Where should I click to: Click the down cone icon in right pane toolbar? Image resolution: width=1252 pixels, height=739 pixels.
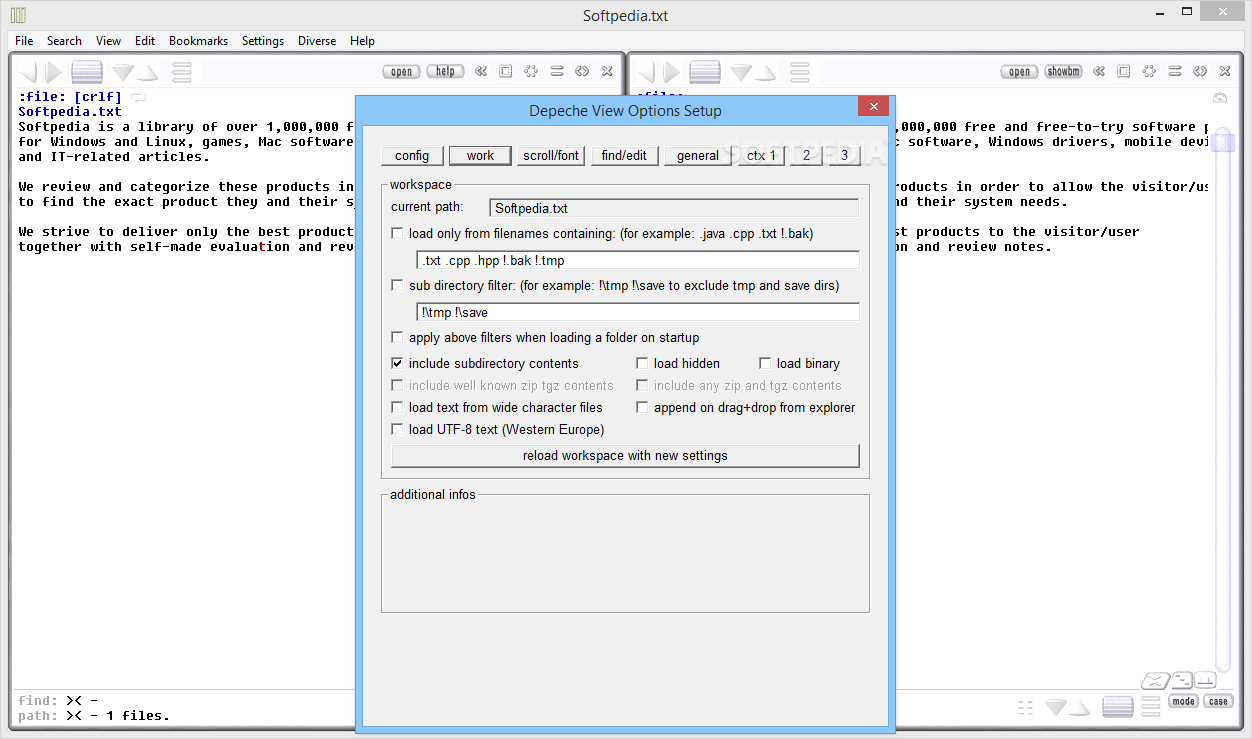coord(741,72)
